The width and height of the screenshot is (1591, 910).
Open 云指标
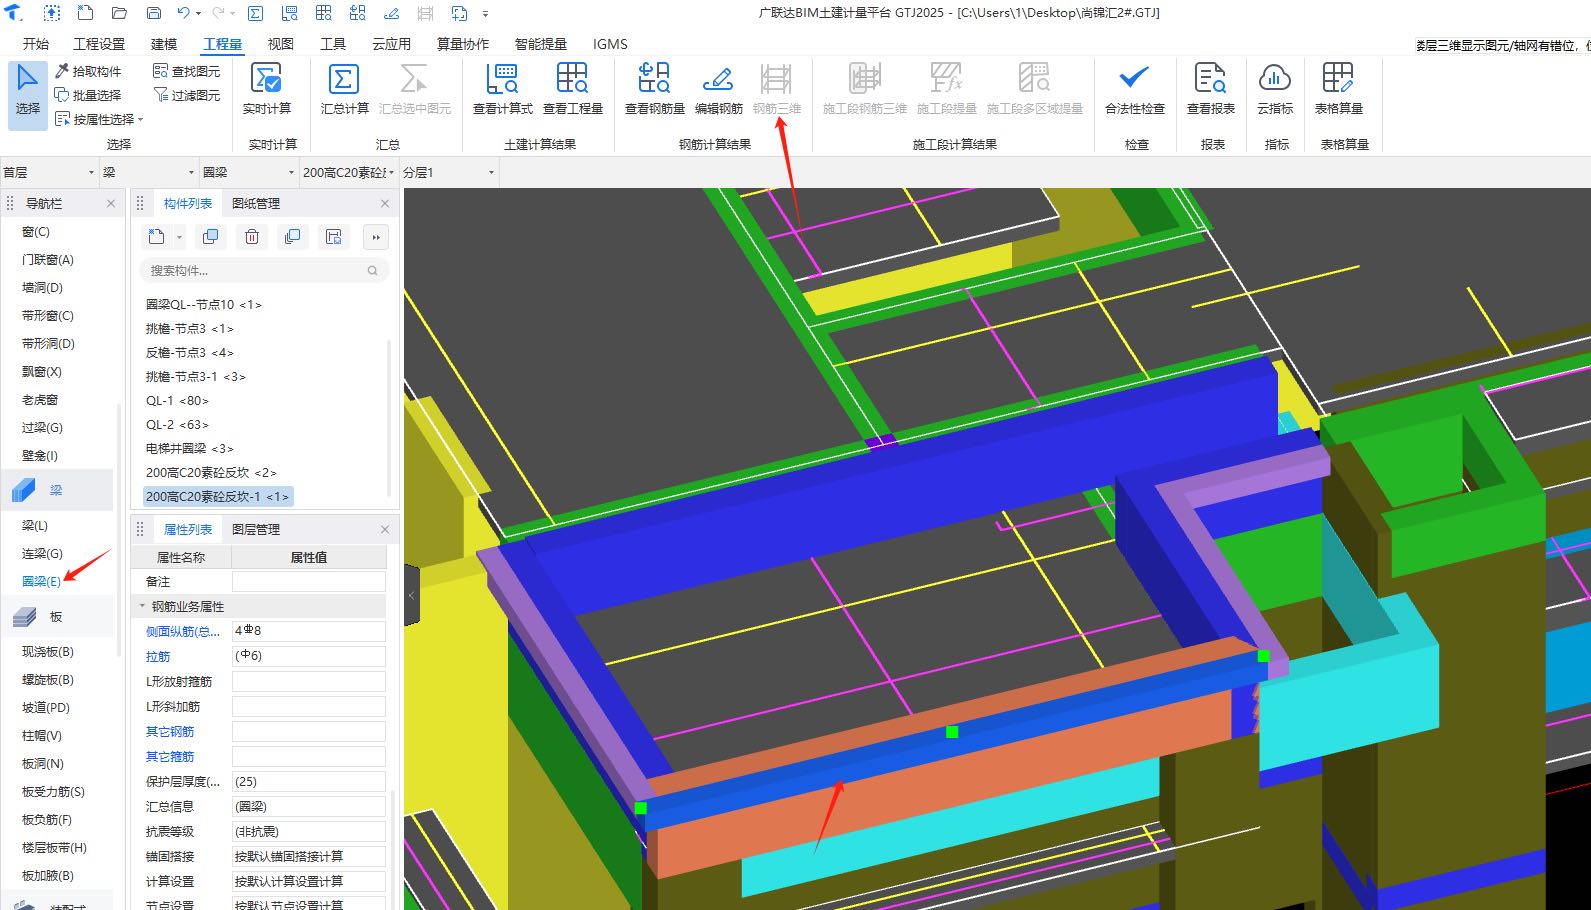[1275, 90]
